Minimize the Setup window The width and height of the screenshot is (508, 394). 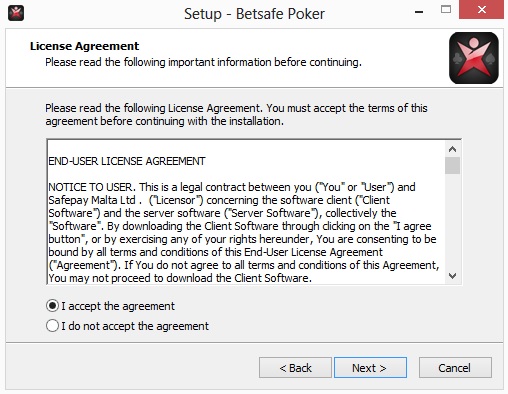[419, 11]
